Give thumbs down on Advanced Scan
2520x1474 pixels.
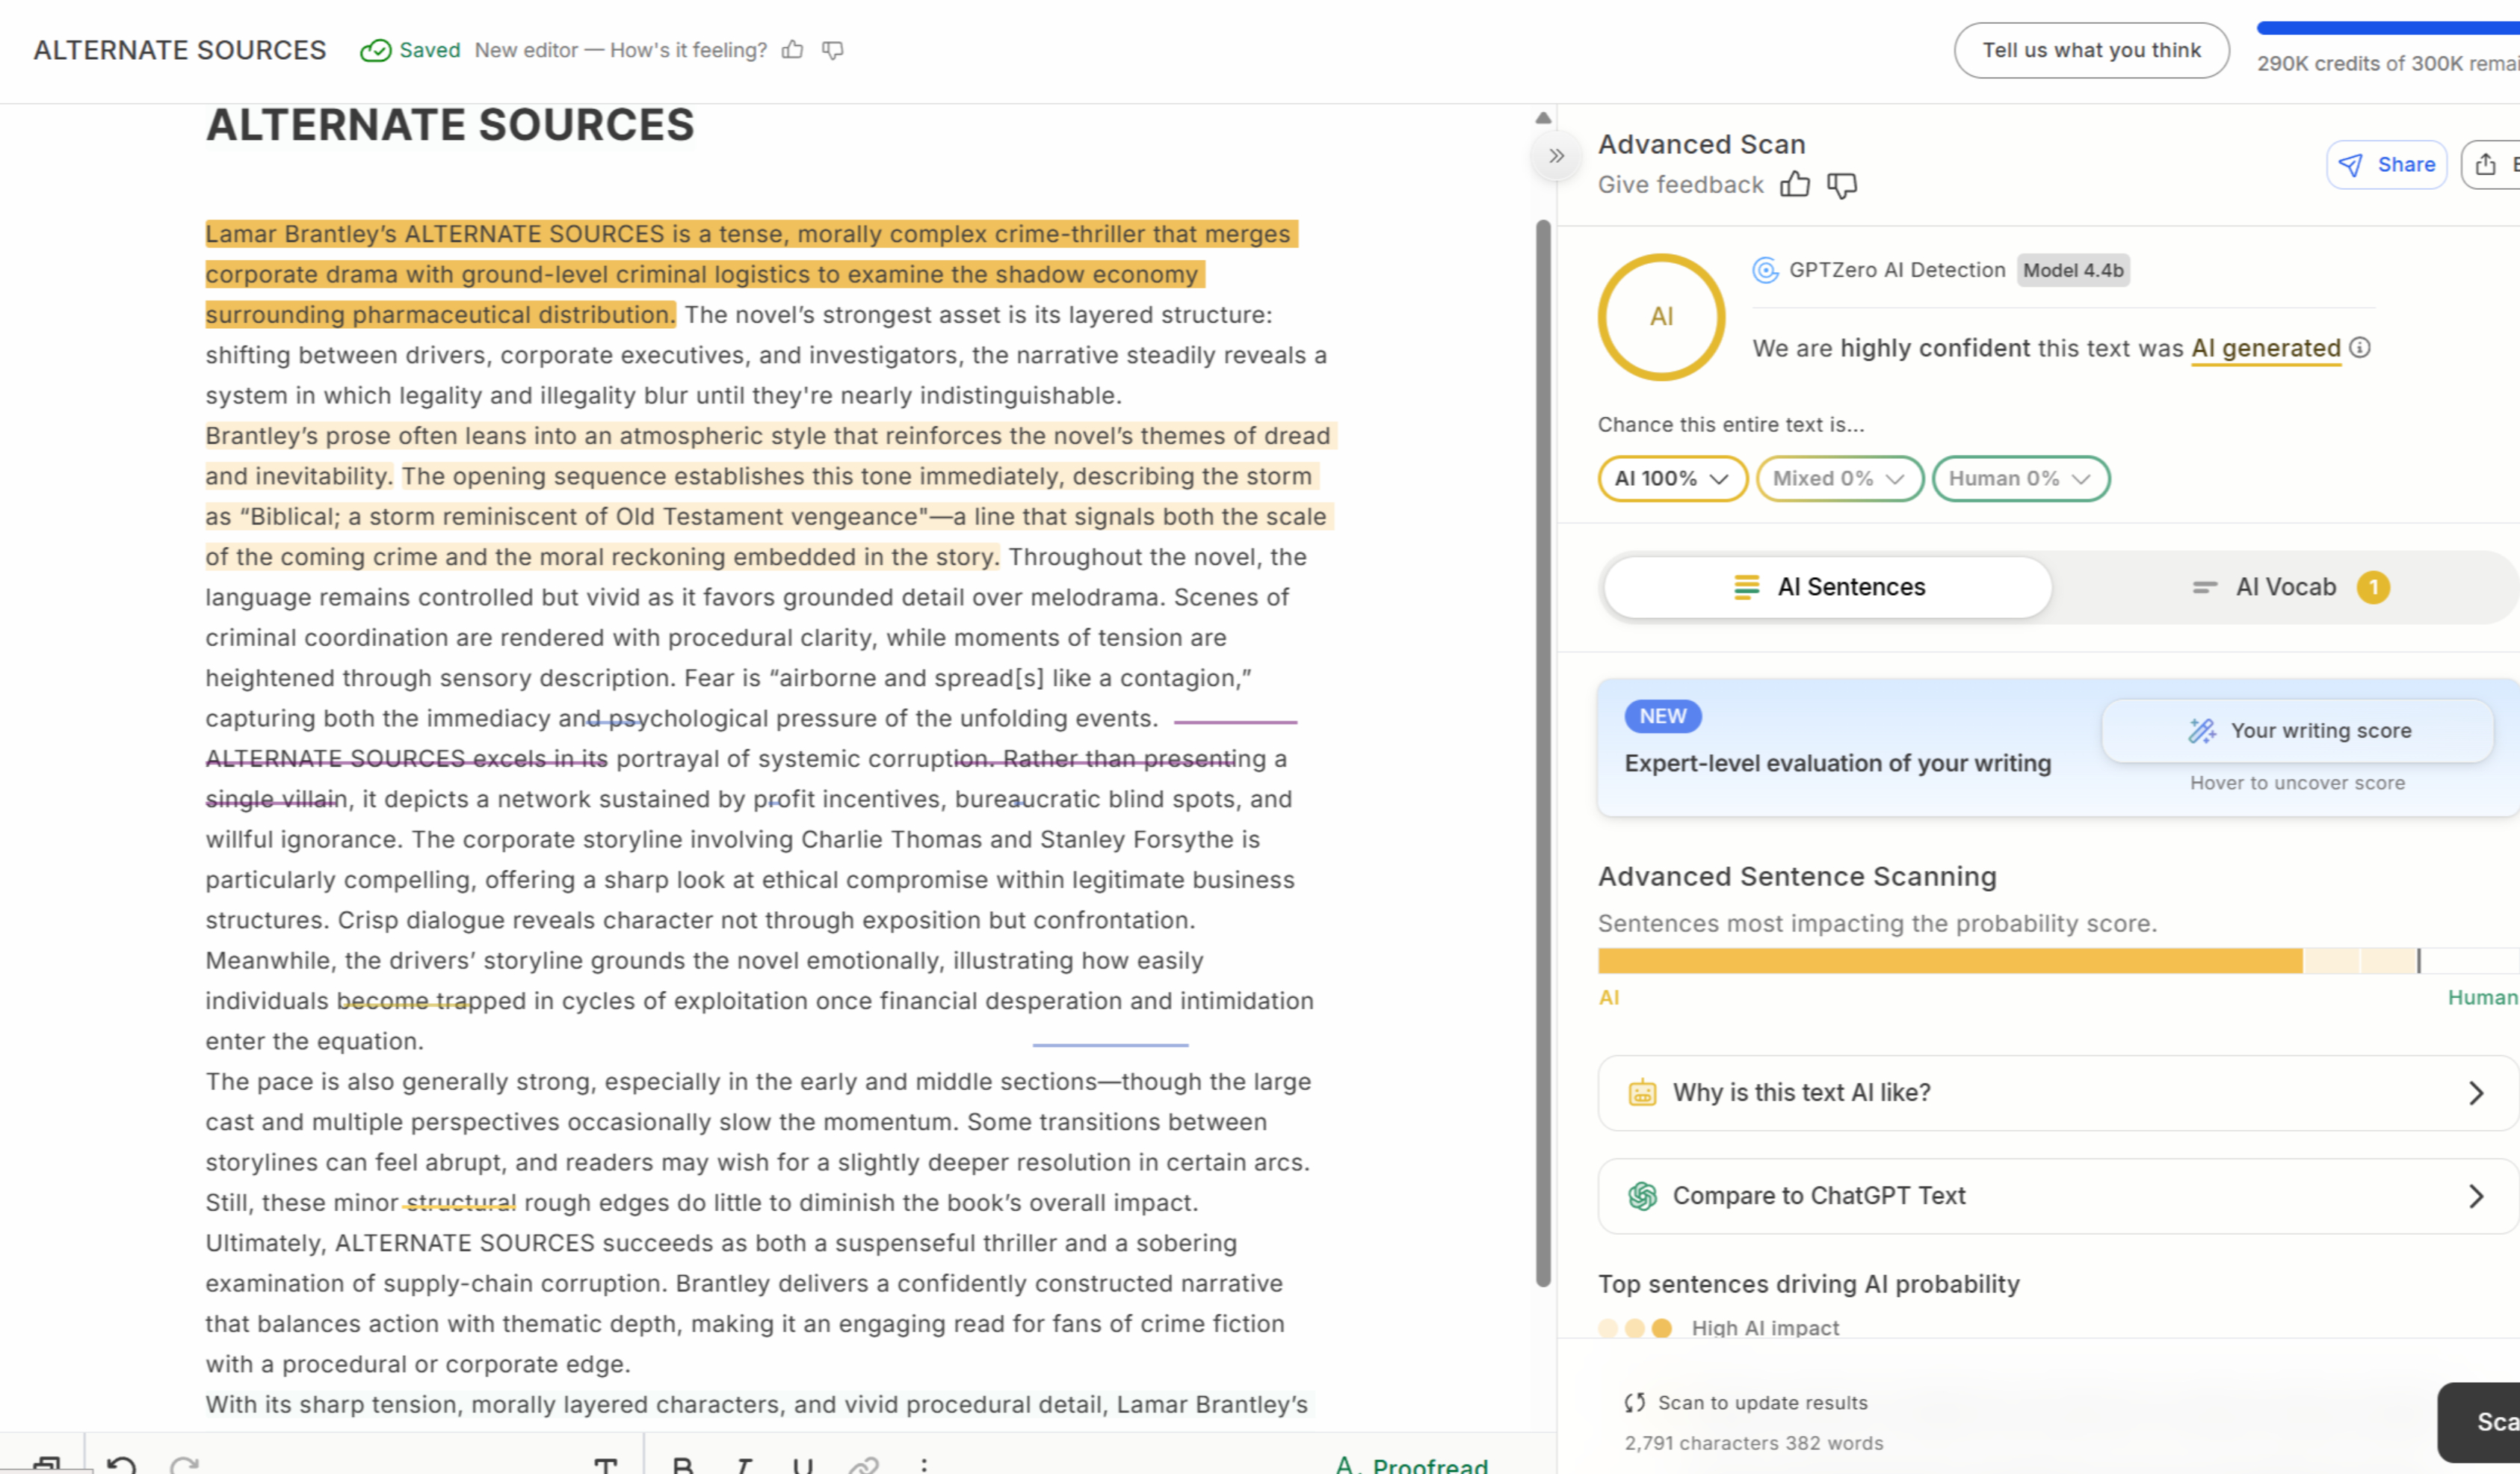(x=1843, y=185)
